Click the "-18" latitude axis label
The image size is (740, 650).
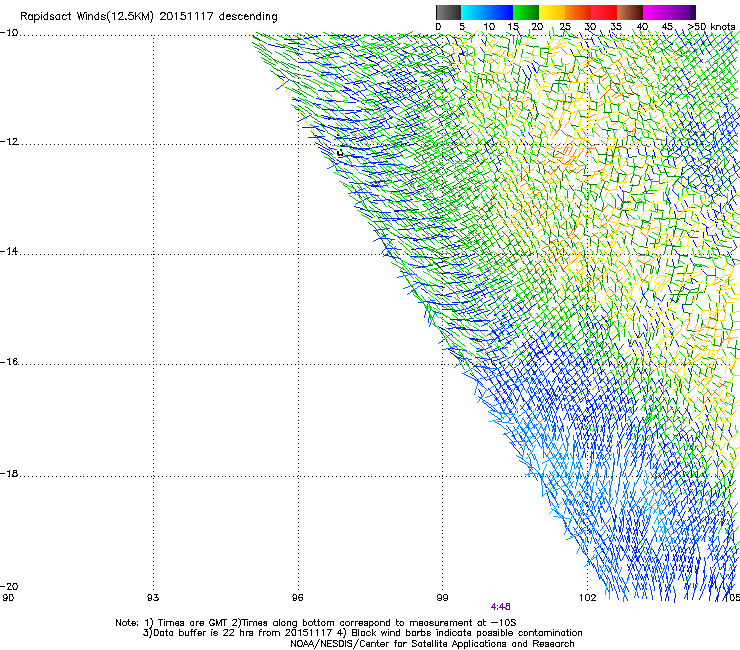[x=9, y=473]
